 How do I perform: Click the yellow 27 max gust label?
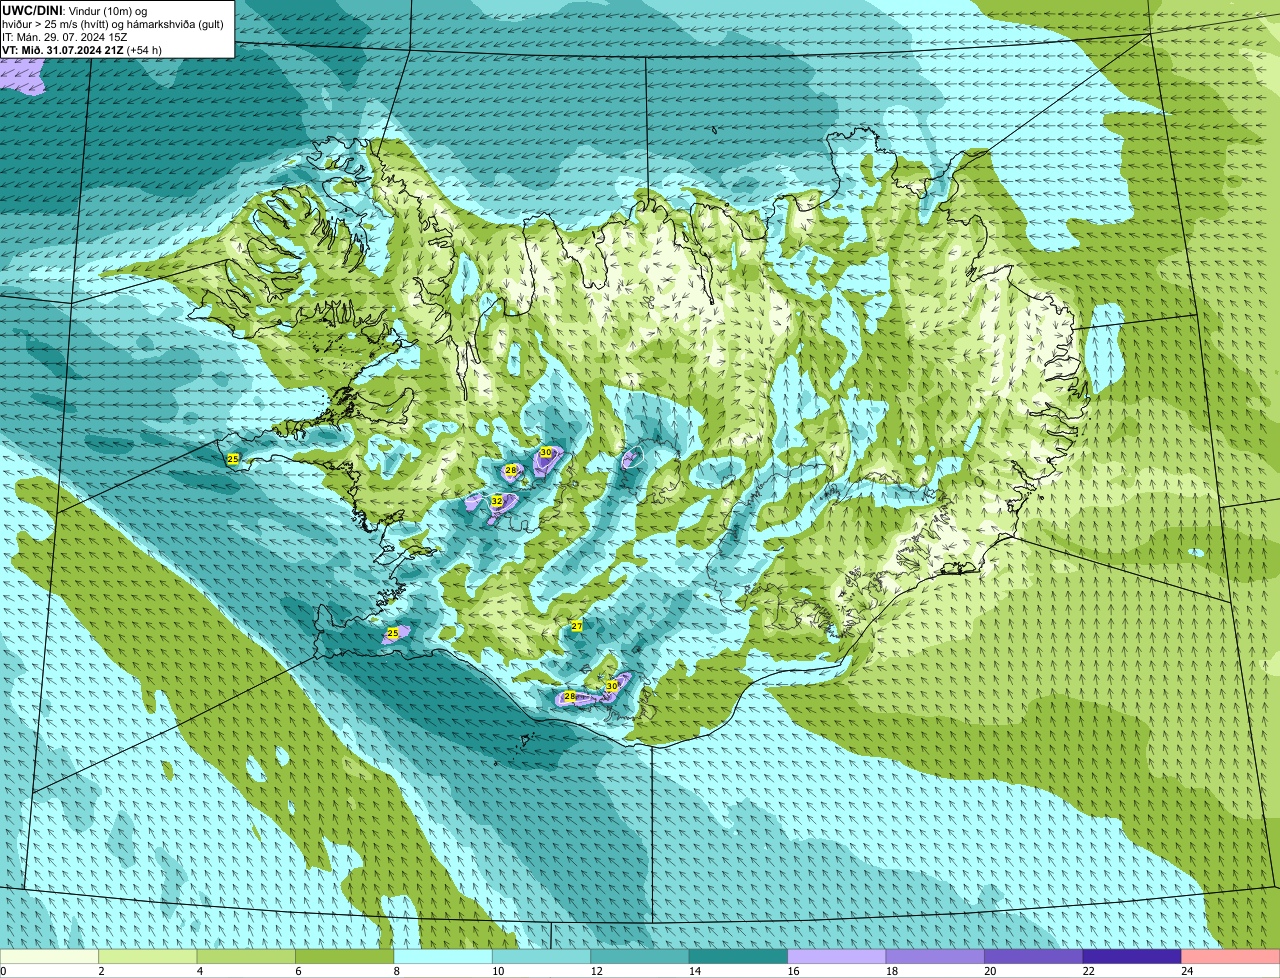click(x=576, y=626)
